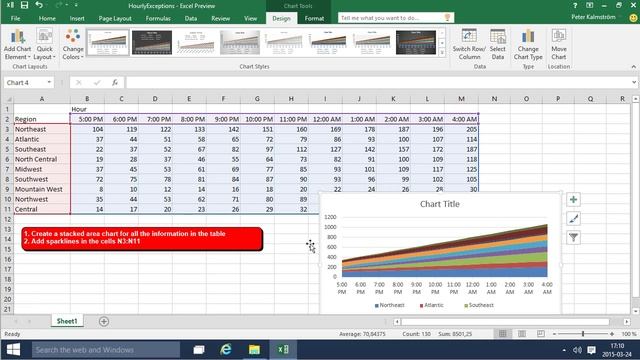The image size is (640, 360).
Task: Select cell A3 Northeast
Action: pos(42,129)
